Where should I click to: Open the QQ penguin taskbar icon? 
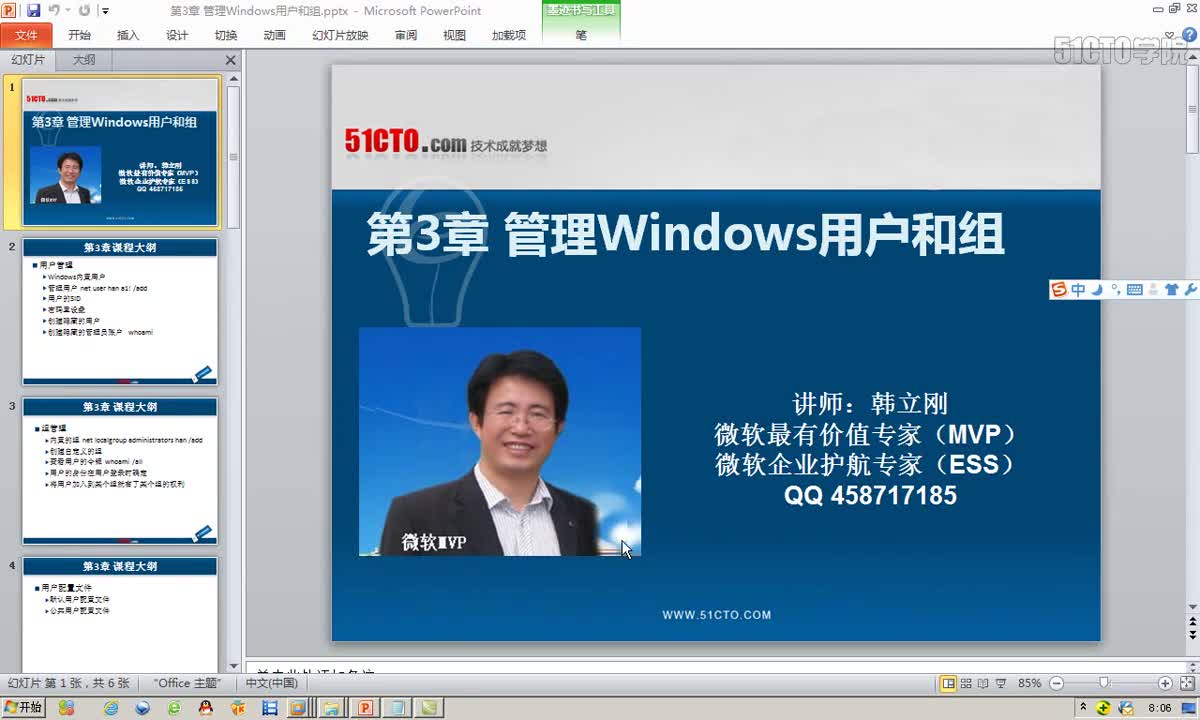point(205,708)
